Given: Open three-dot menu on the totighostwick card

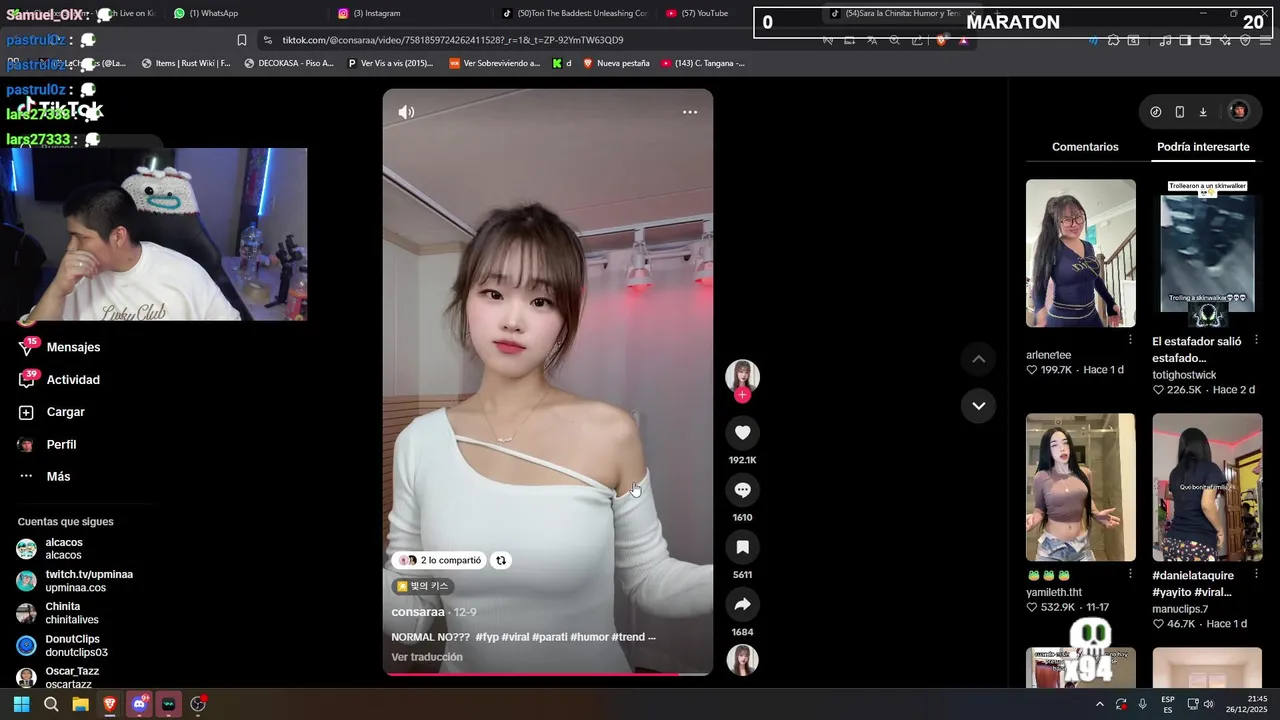Looking at the screenshot, I should click(1256, 340).
